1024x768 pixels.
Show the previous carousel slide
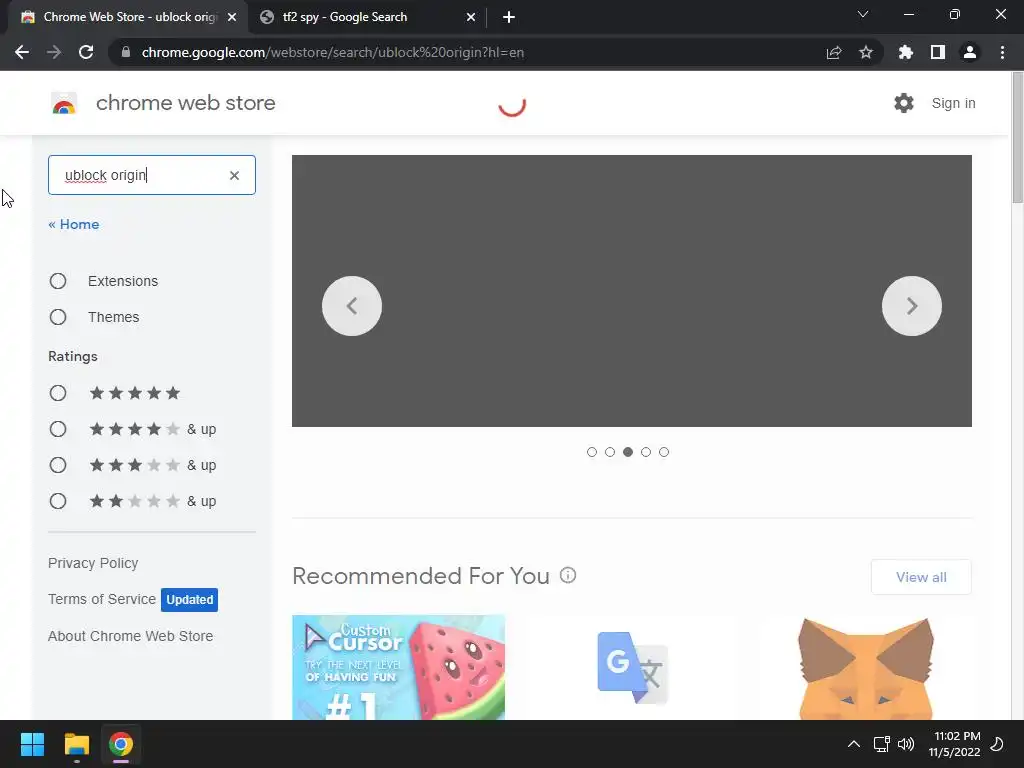(352, 306)
